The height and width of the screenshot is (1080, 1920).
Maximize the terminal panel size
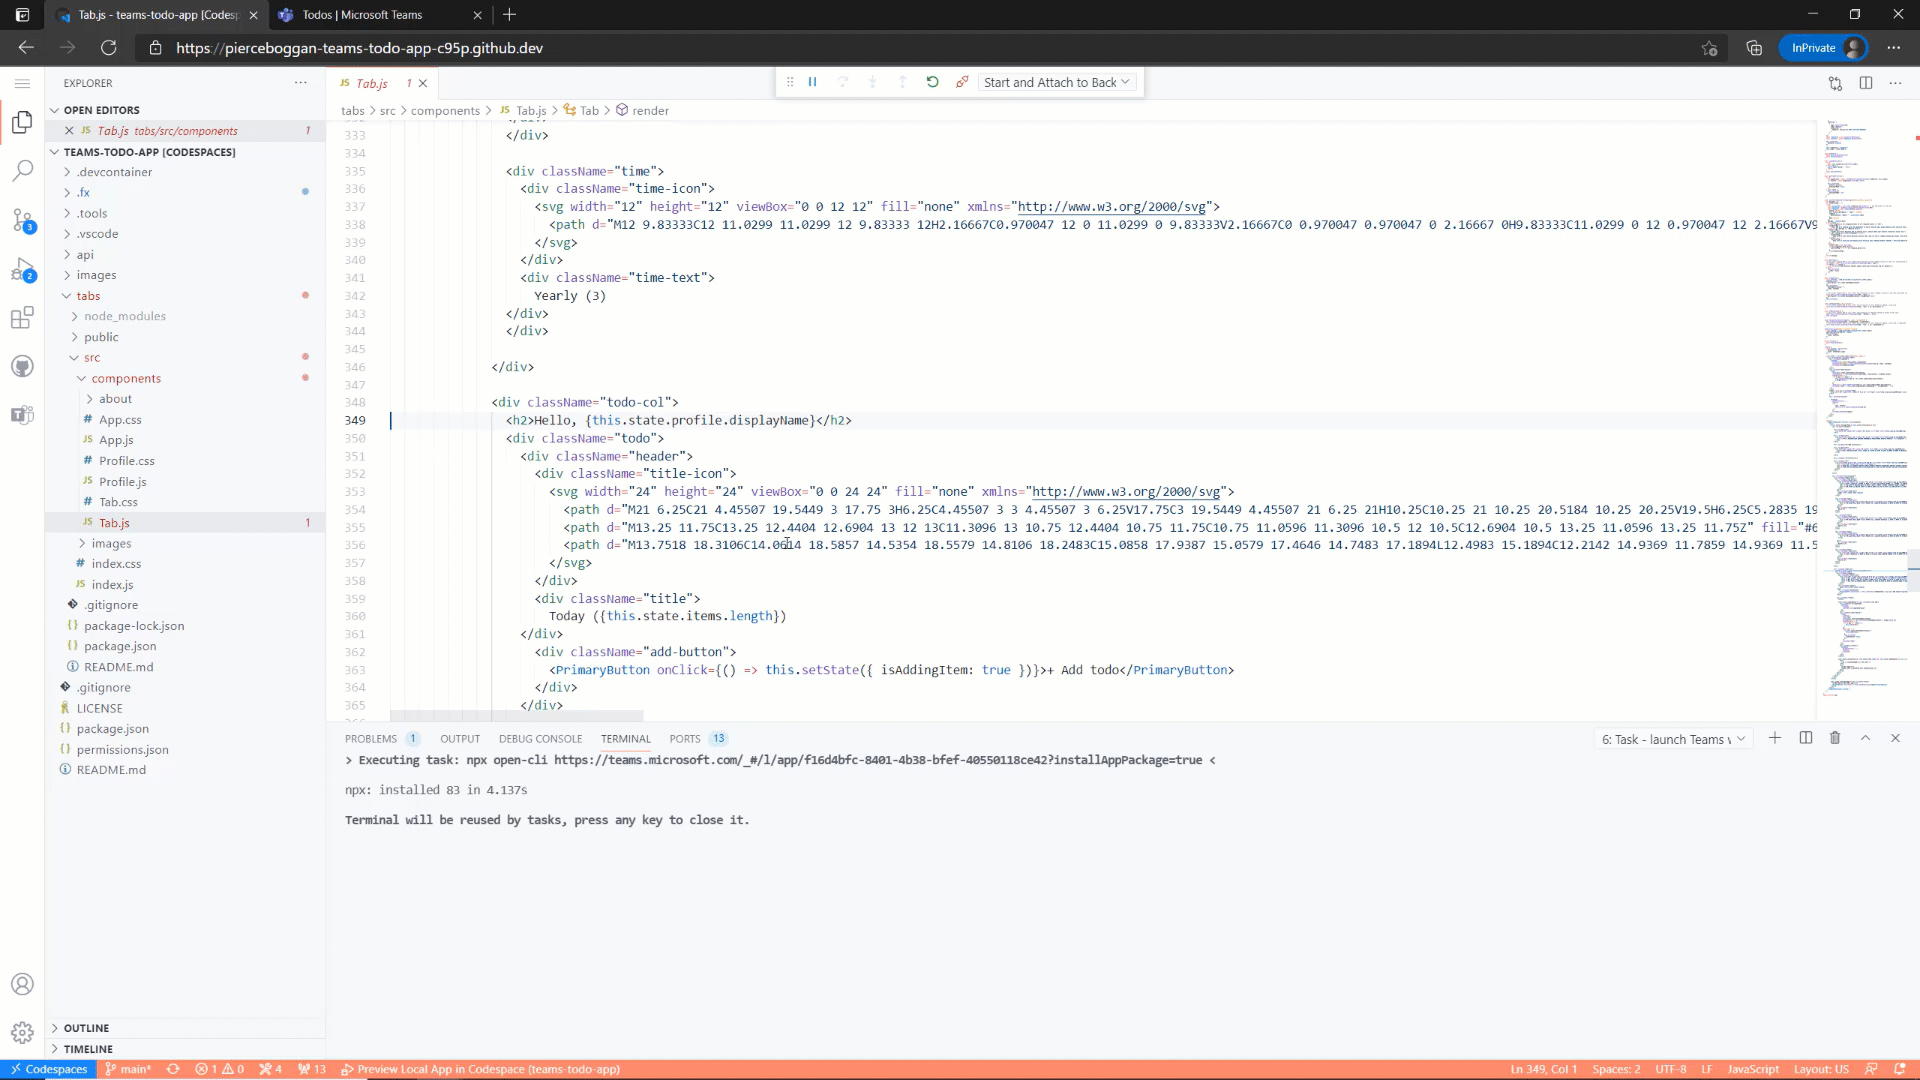tap(1865, 738)
